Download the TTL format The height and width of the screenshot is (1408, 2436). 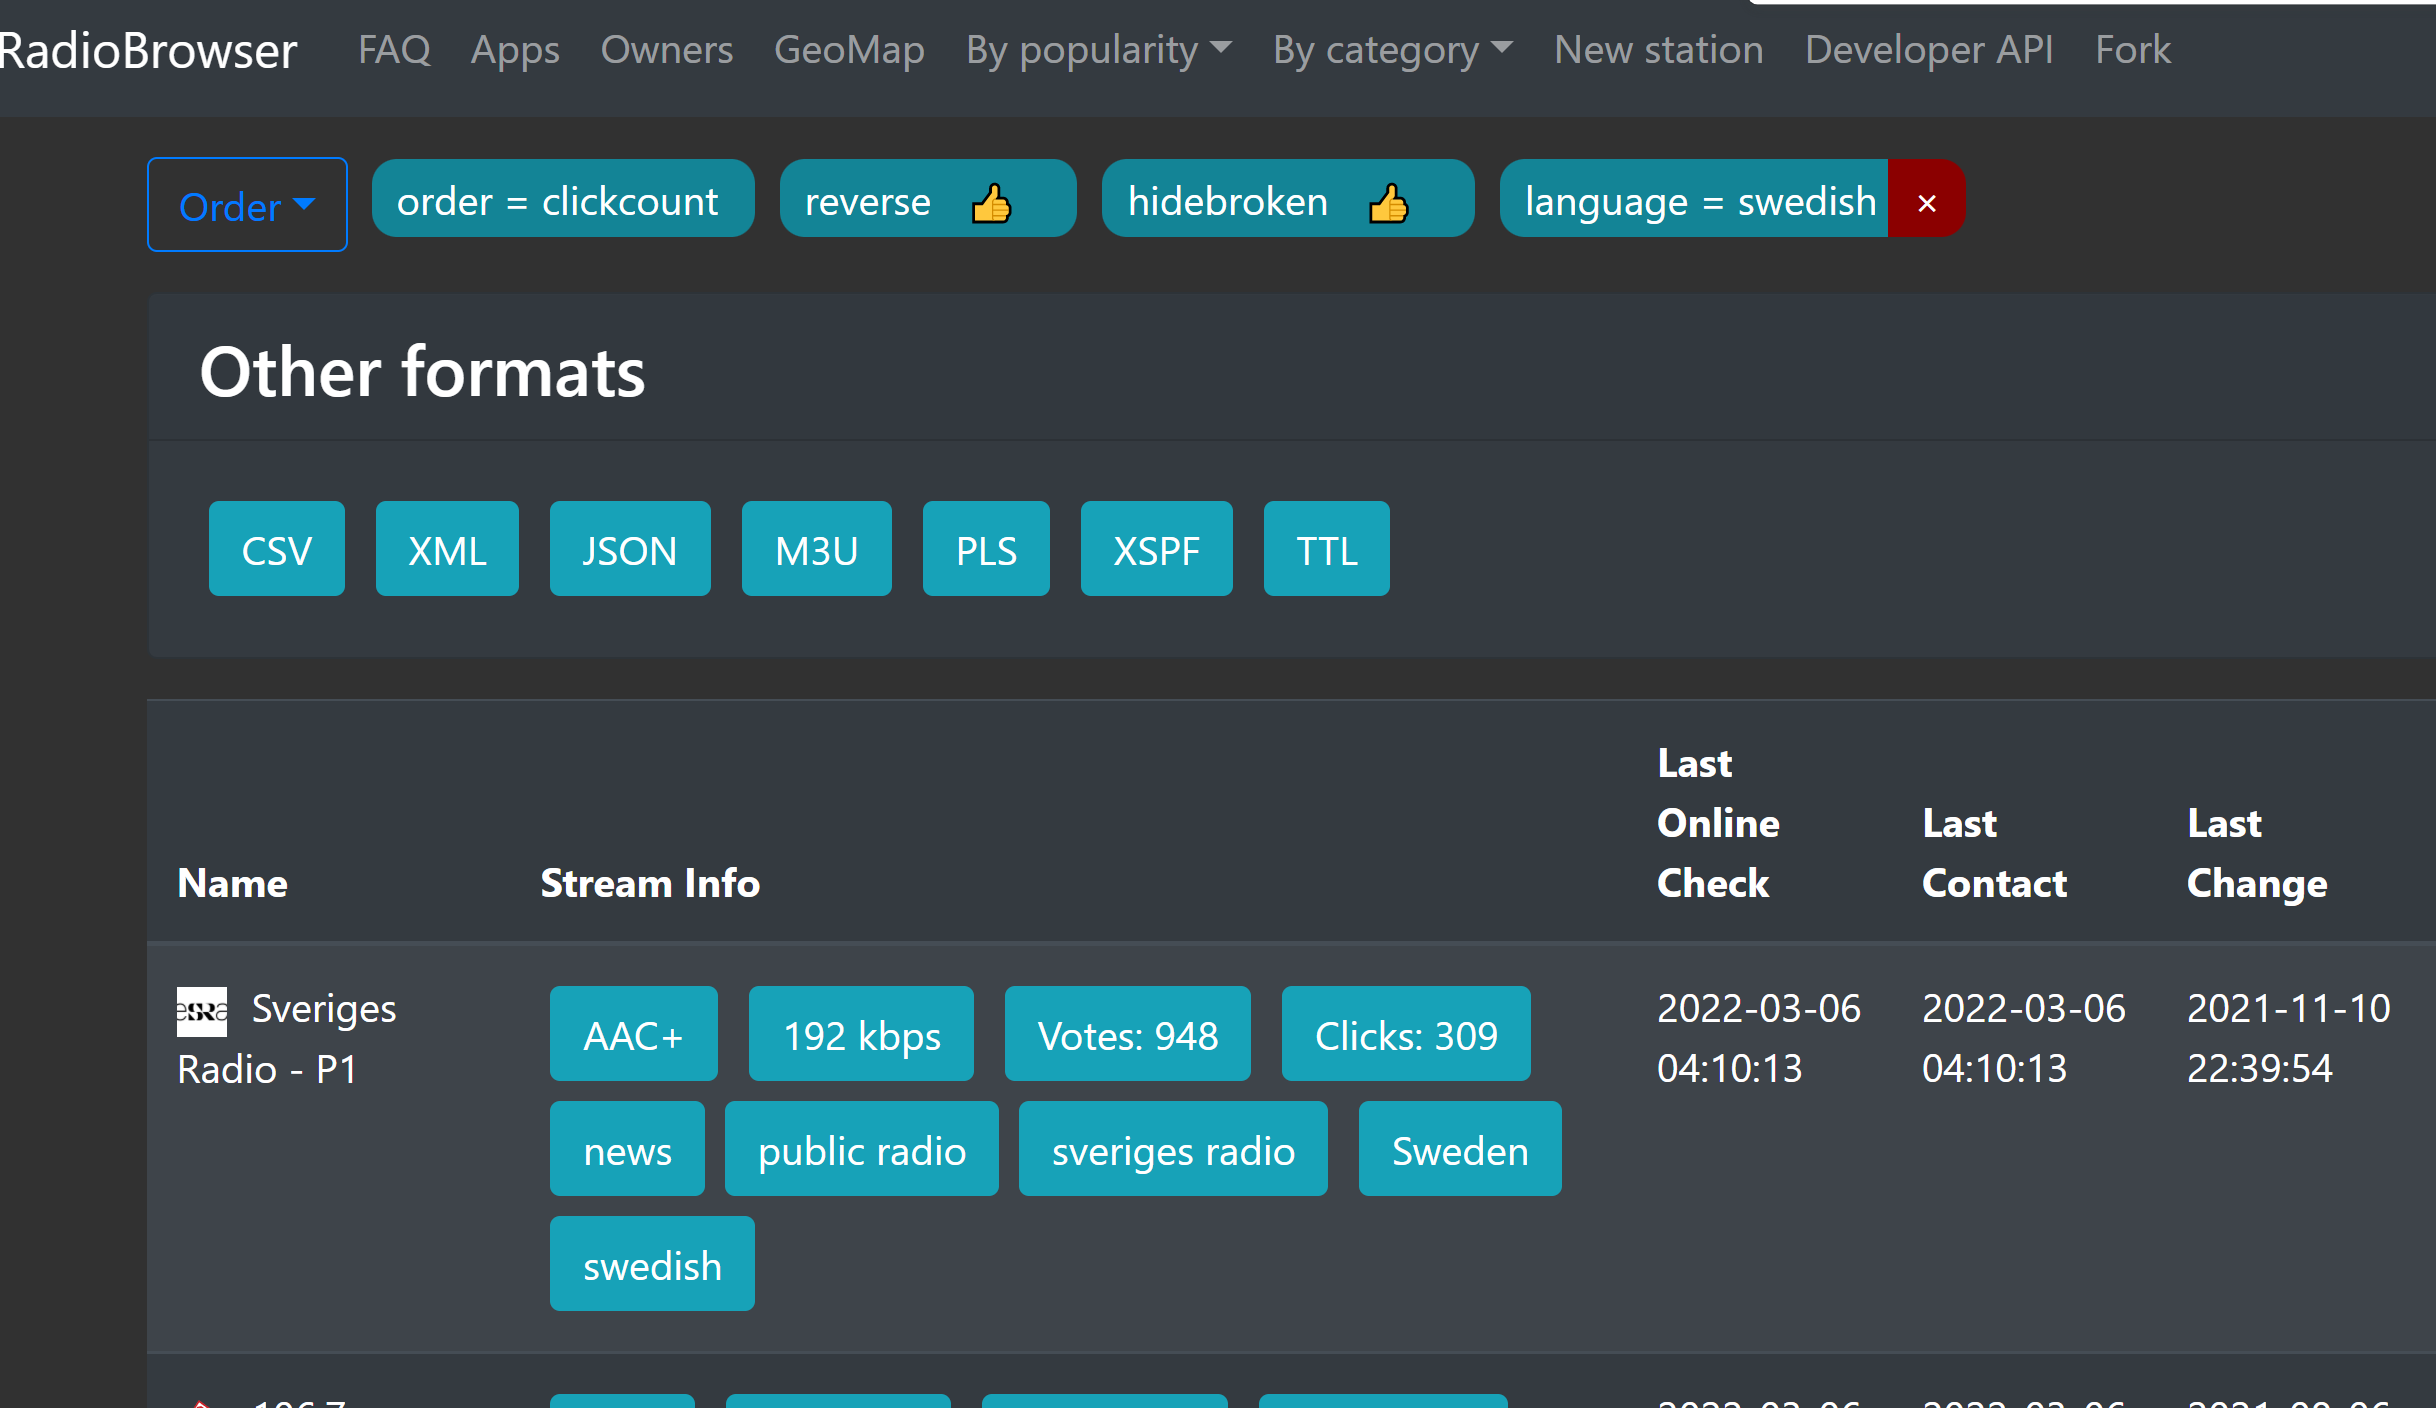[1326, 549]
